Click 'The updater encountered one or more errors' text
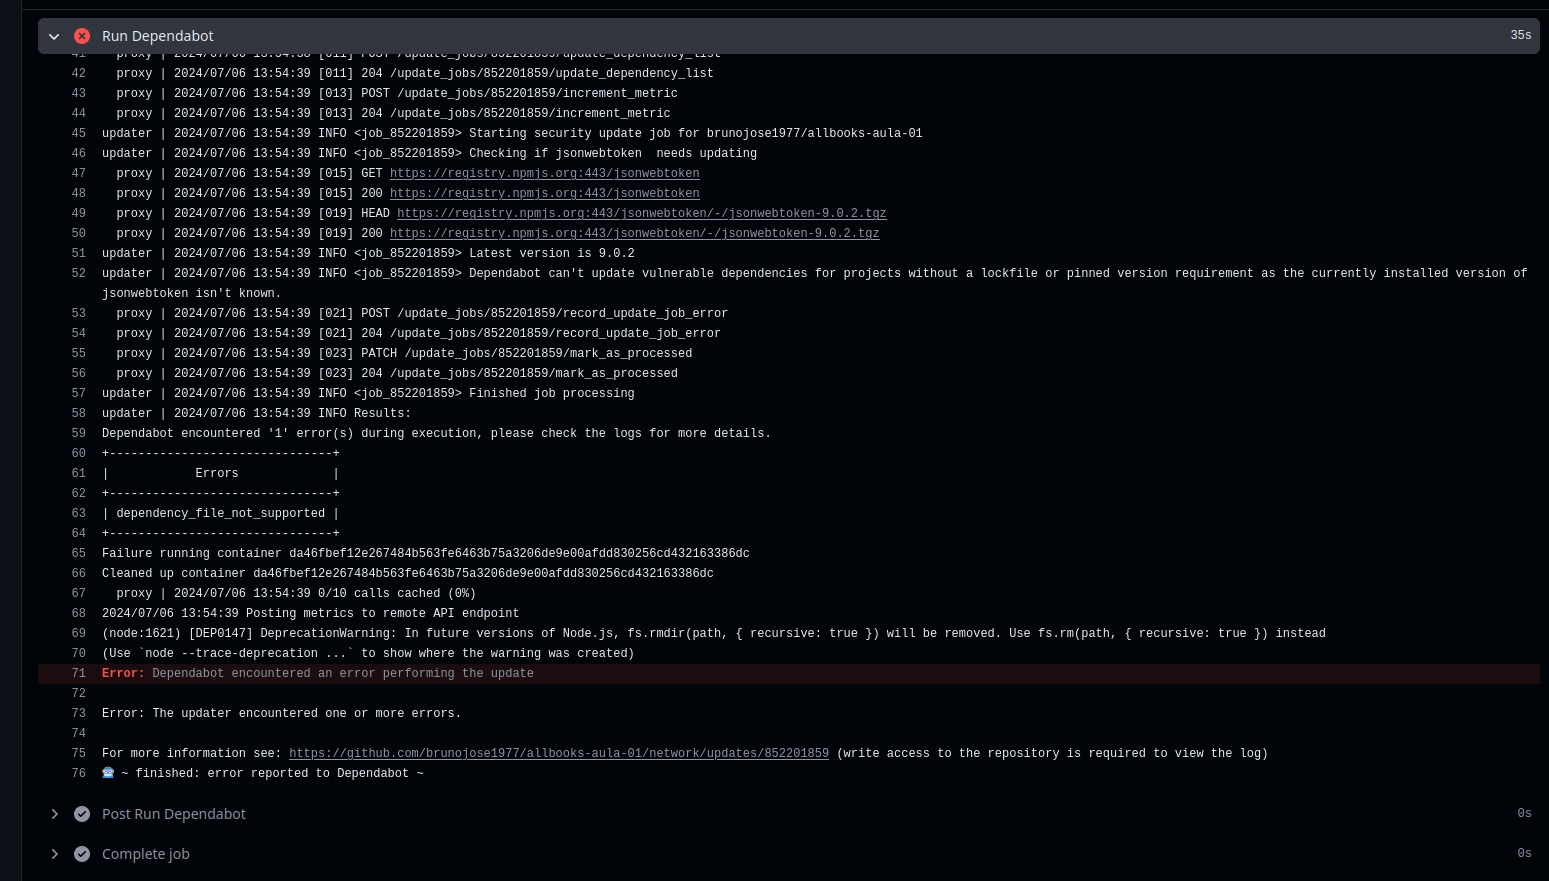The image size is (1549, 881). tap(307, 713)
